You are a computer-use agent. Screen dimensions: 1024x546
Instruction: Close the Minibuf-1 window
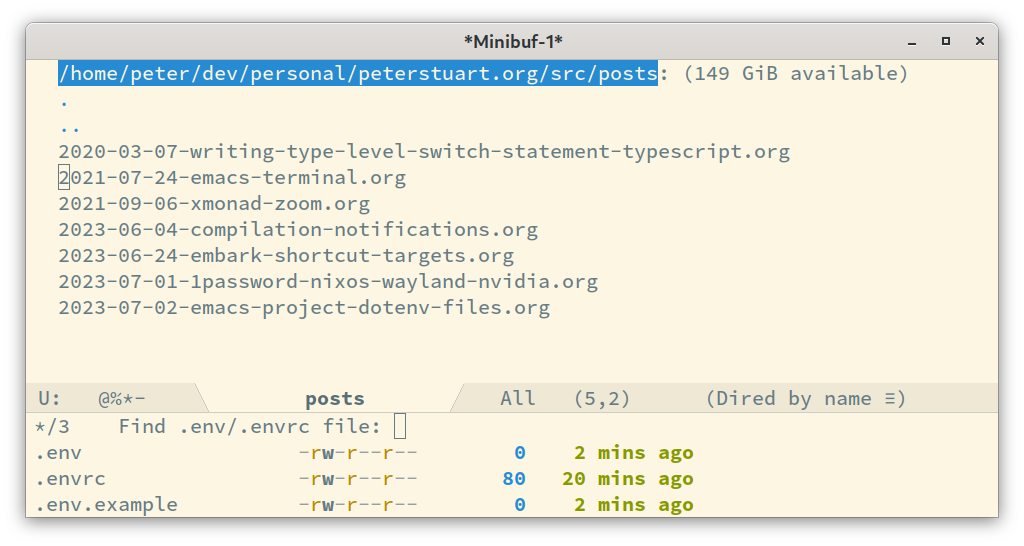point(980,41)
